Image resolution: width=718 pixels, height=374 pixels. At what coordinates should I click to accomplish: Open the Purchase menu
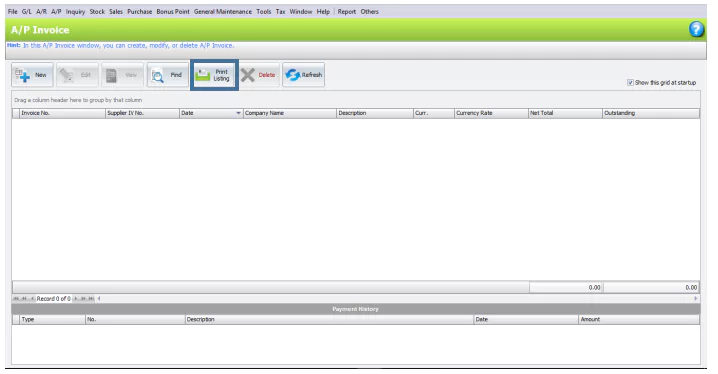(x=140, y=11)
